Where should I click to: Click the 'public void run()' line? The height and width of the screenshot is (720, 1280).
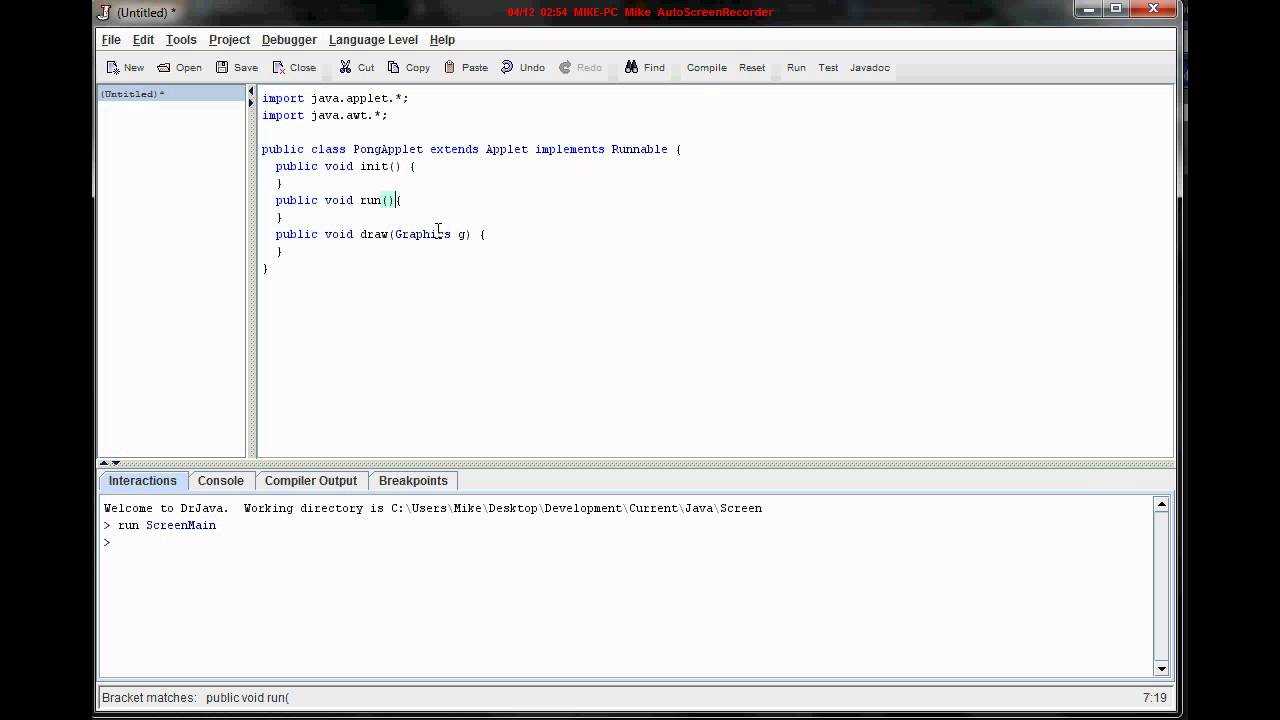pos(338,200)
